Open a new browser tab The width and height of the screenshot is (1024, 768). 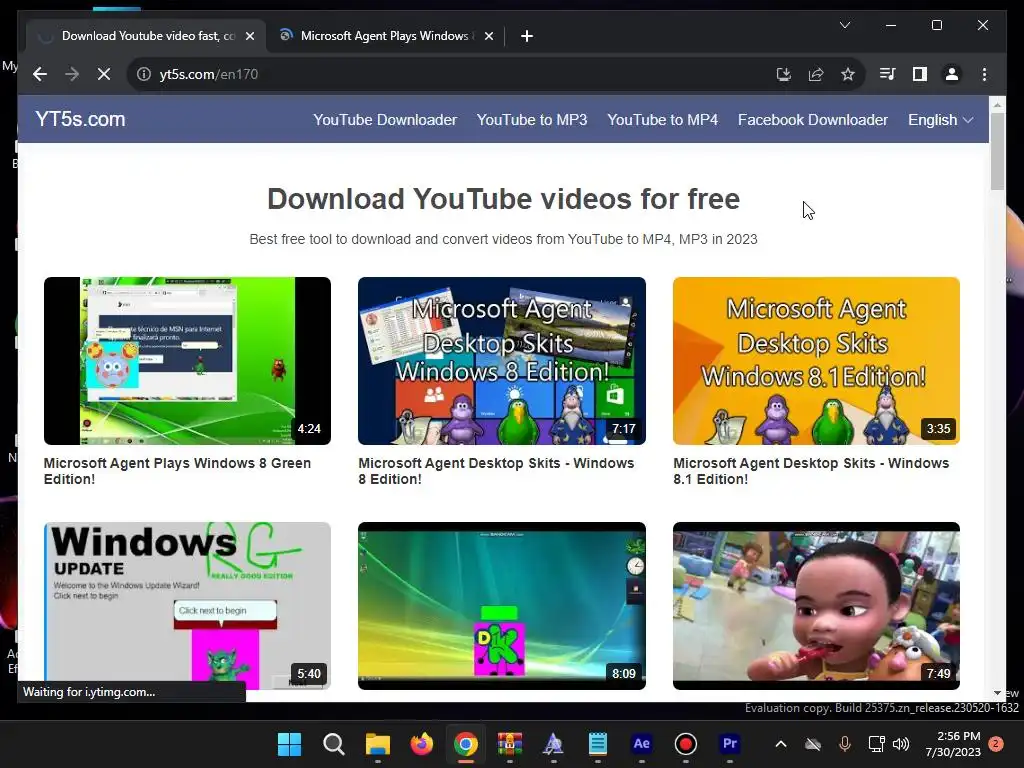tap(527, 36)
